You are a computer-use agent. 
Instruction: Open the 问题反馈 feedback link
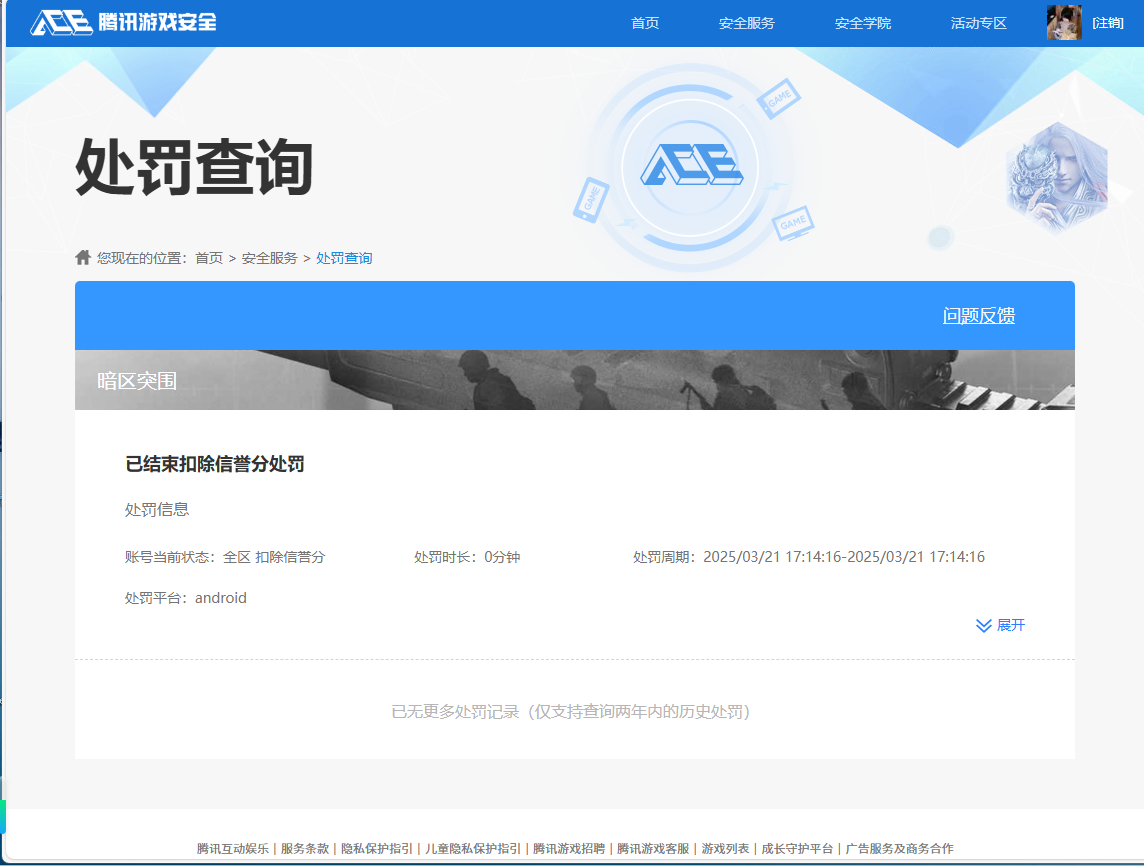coord(979,315)
